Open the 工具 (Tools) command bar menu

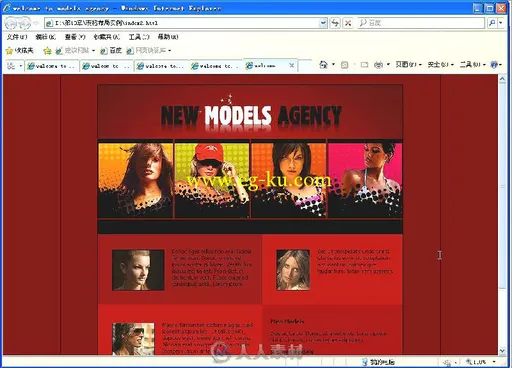(473, 65)
